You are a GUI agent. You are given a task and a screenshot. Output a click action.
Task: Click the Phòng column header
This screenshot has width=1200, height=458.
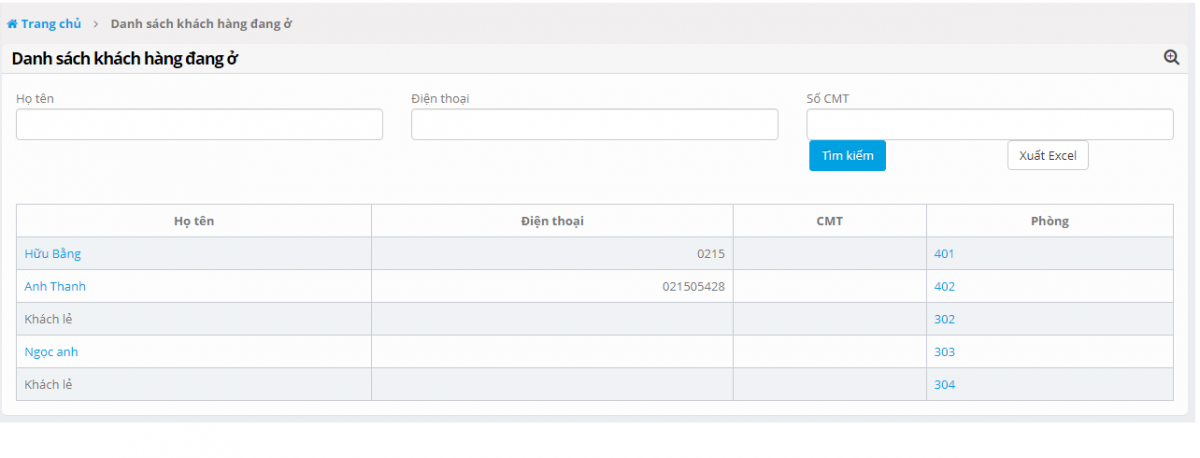click(1049, 221)
